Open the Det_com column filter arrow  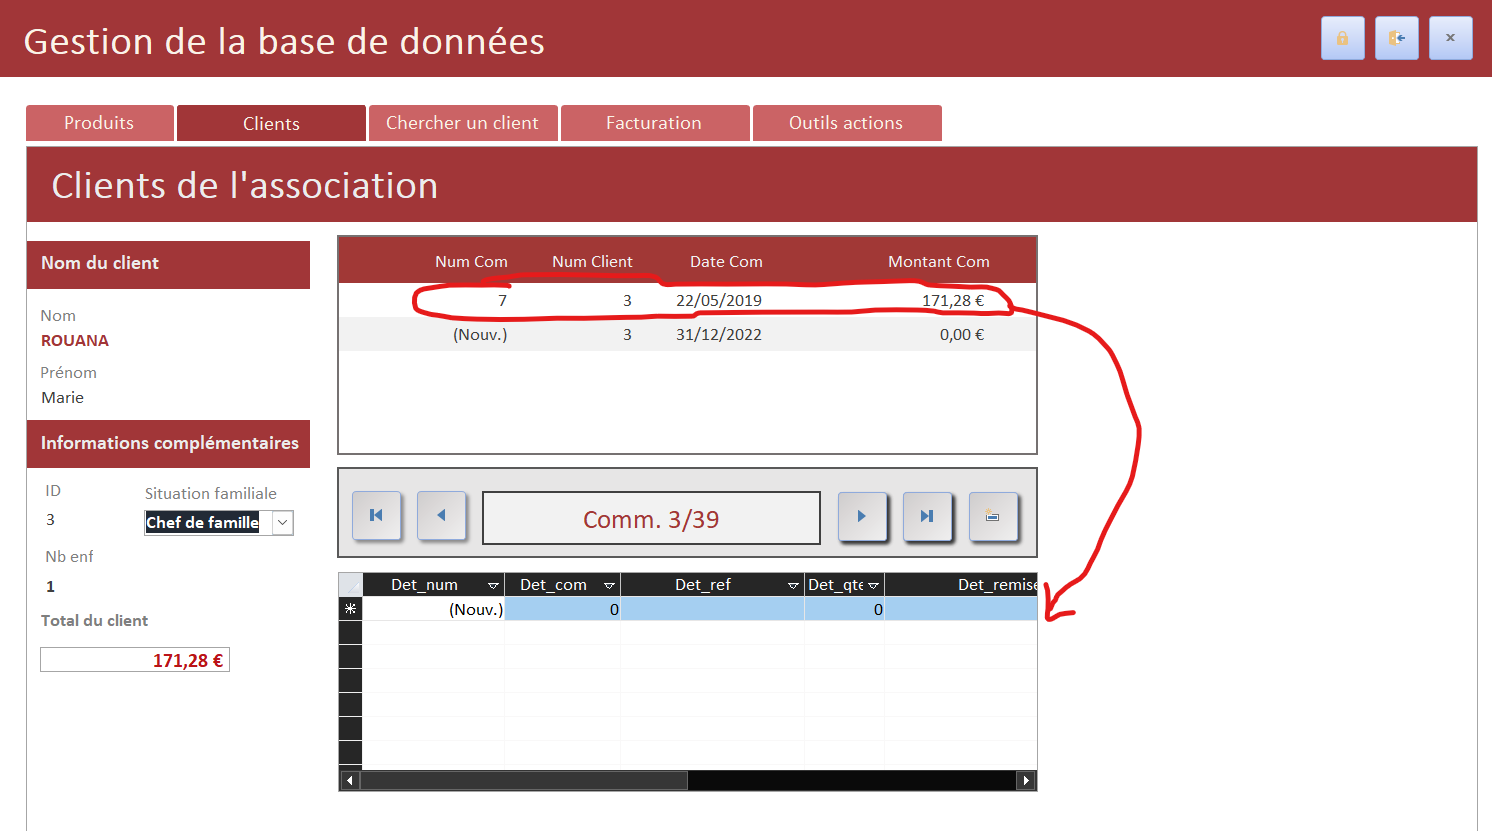click(x=609, y=585)
